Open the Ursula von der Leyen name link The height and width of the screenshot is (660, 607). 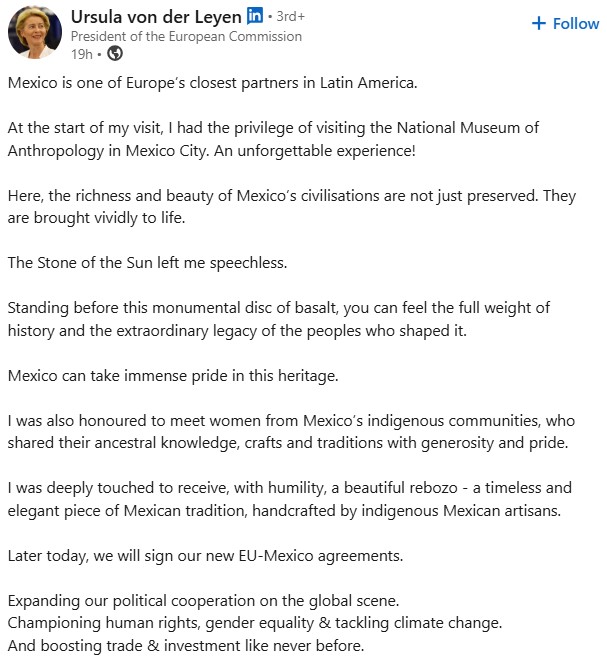[x=156, y=17]
